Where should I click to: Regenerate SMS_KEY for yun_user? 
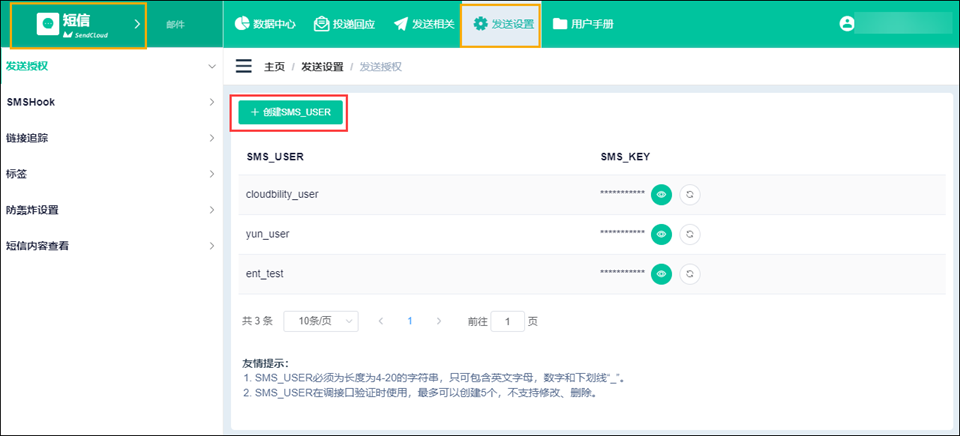[x=689, y=234]
